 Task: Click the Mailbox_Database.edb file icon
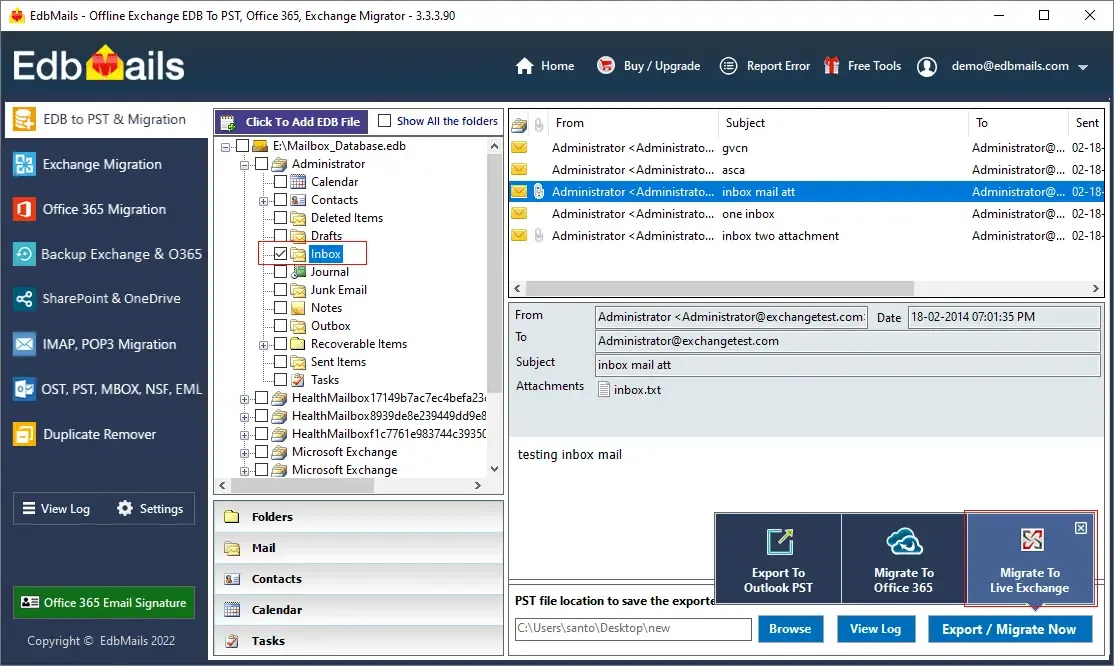[260, 146]
